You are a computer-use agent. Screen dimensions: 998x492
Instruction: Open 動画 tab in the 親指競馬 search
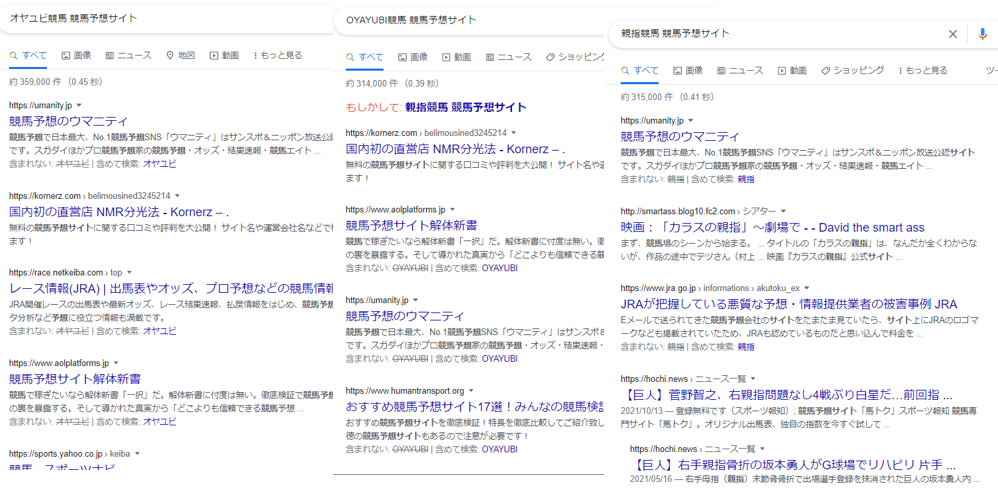792,71
